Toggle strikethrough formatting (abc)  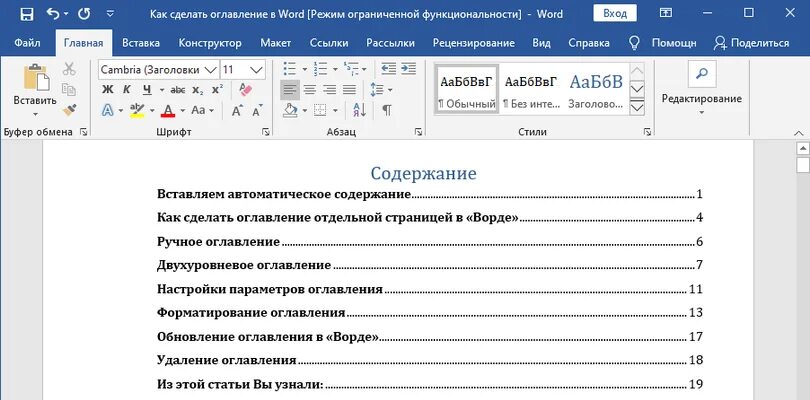[178, 90]
